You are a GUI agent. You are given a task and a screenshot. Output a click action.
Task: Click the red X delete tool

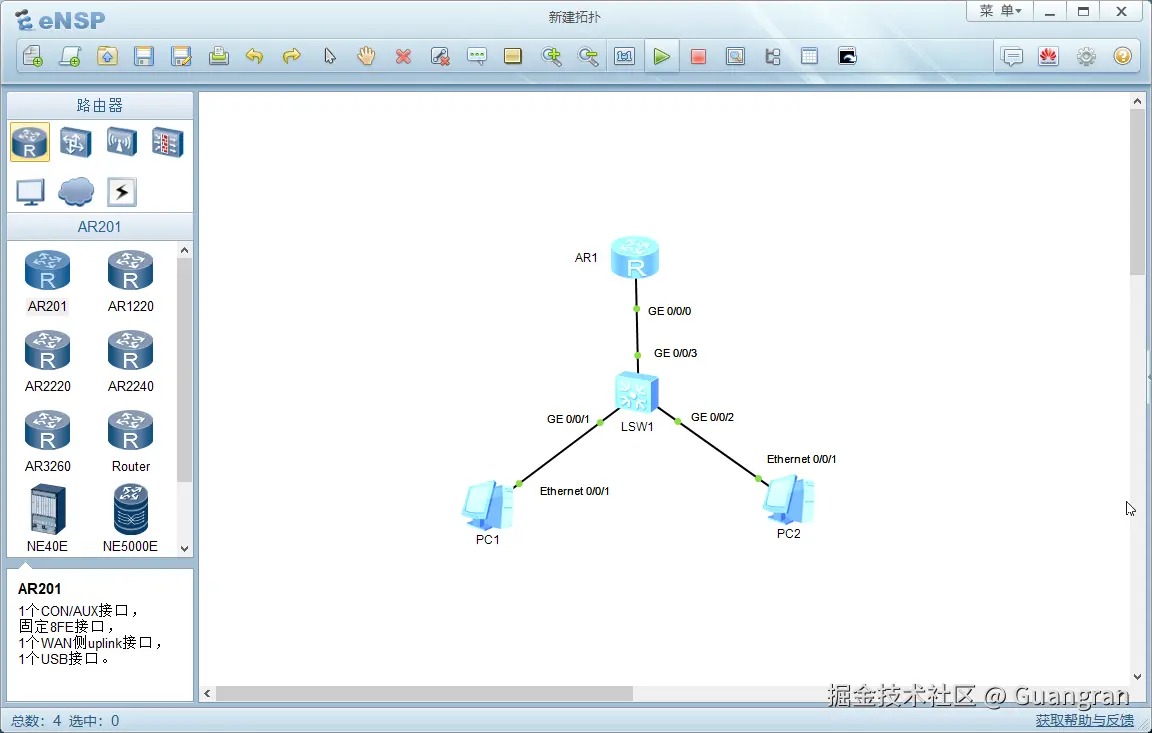click(x=403, y=57)
